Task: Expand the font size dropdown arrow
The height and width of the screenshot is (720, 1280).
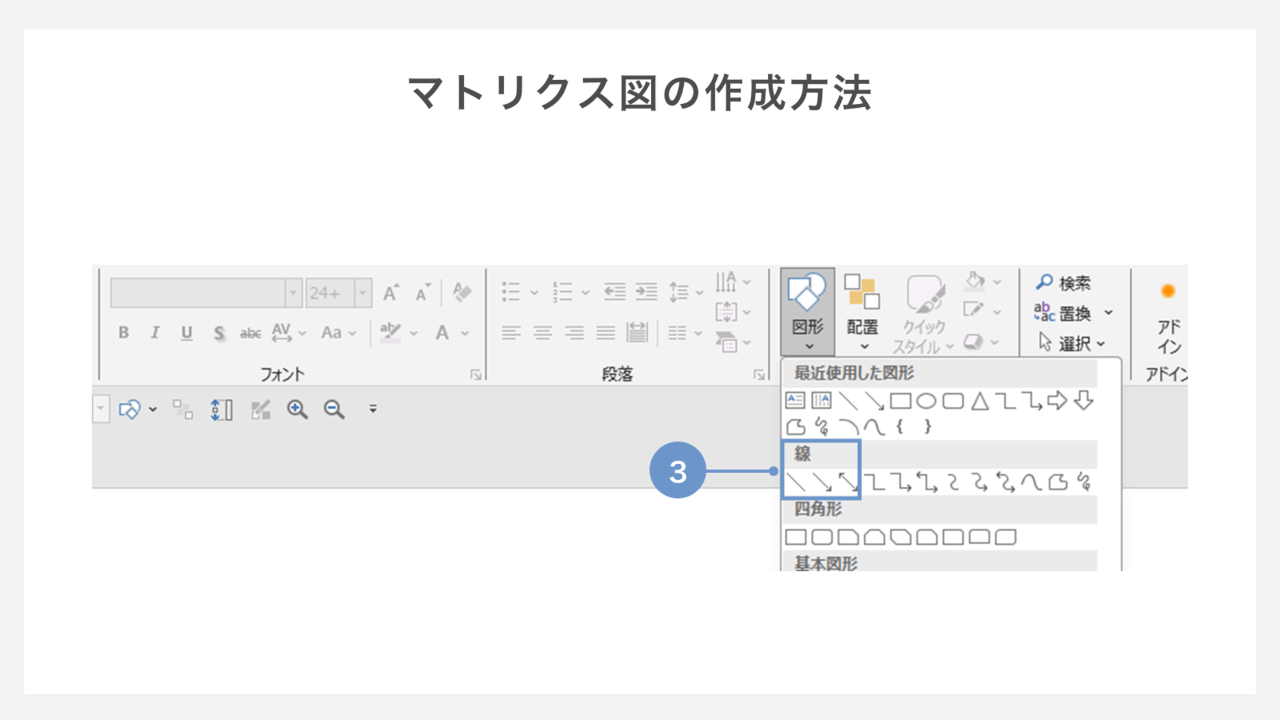Action: click(x=363, y=293)
